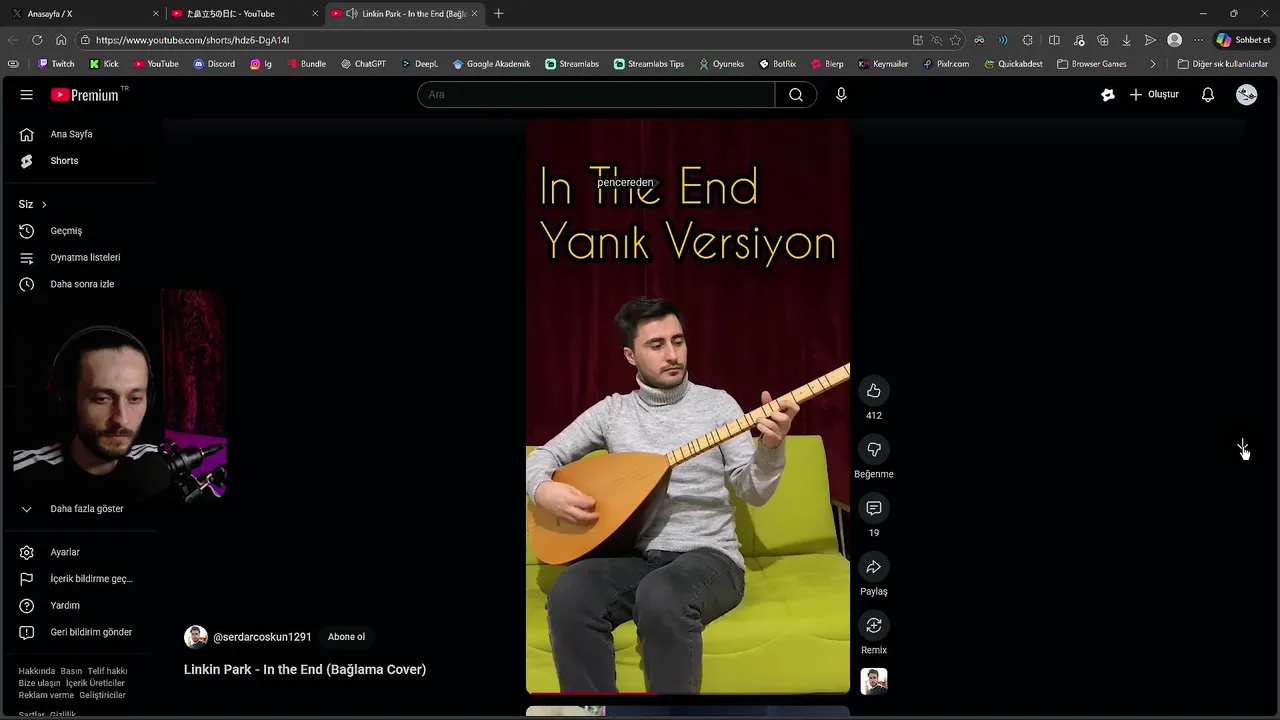Open the next short preview at bottom
The width and height of the screenshot is (1280, 720).
pos(688,712)
